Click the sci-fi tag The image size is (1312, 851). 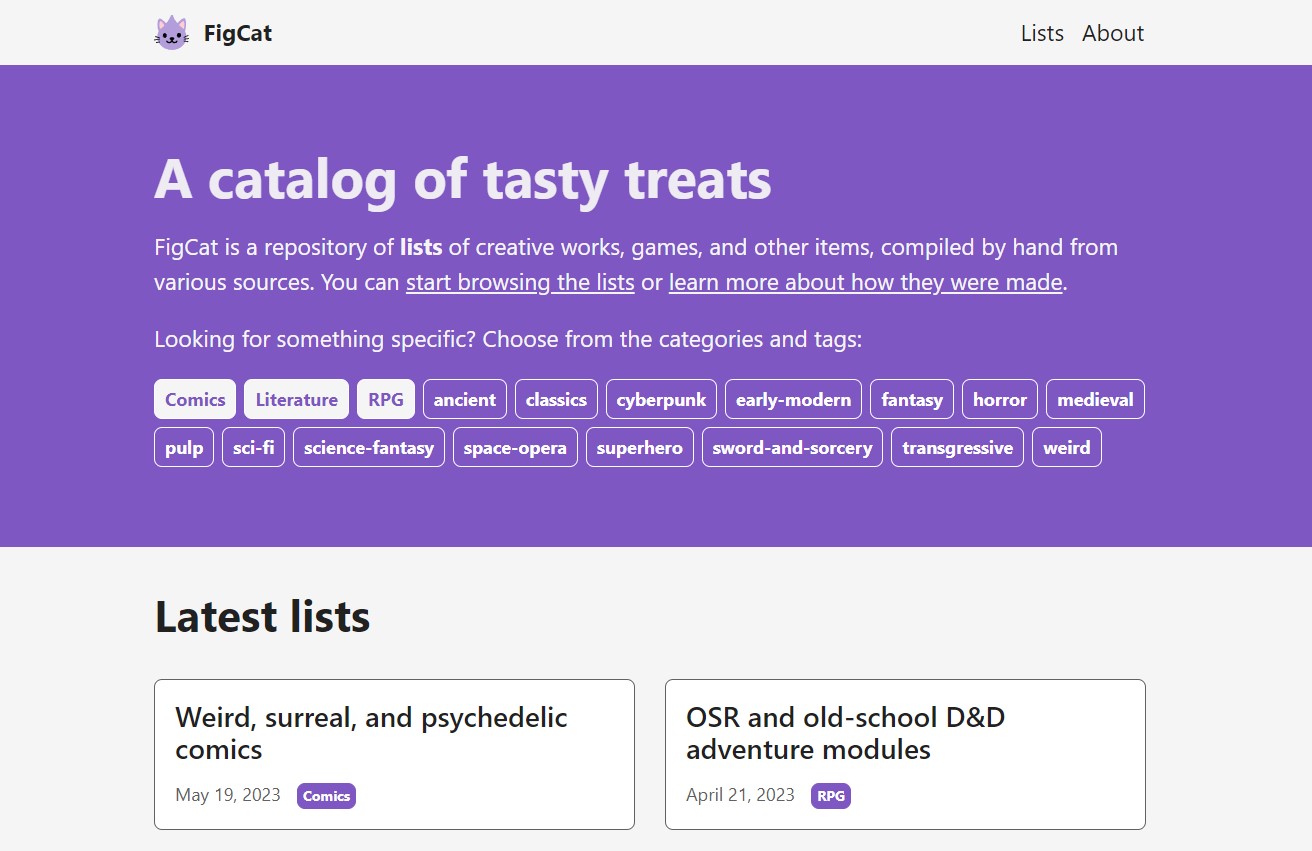[253, 447]
